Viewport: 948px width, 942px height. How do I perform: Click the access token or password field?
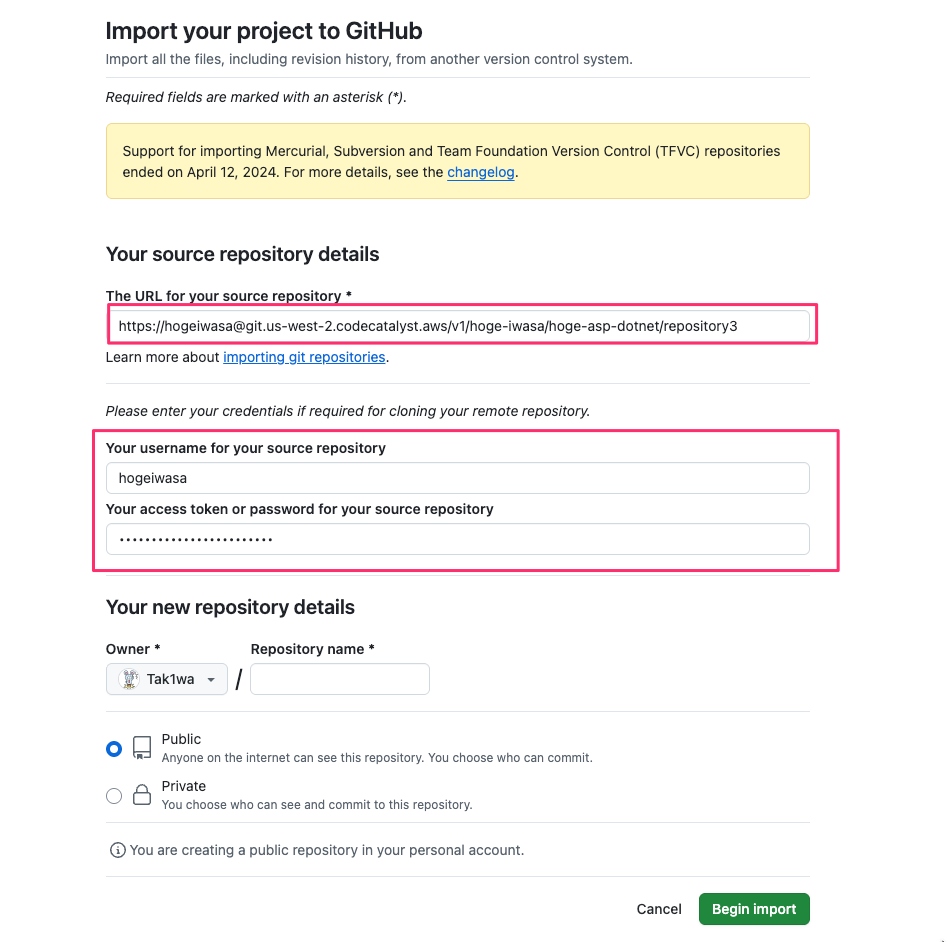pos(458,539)
